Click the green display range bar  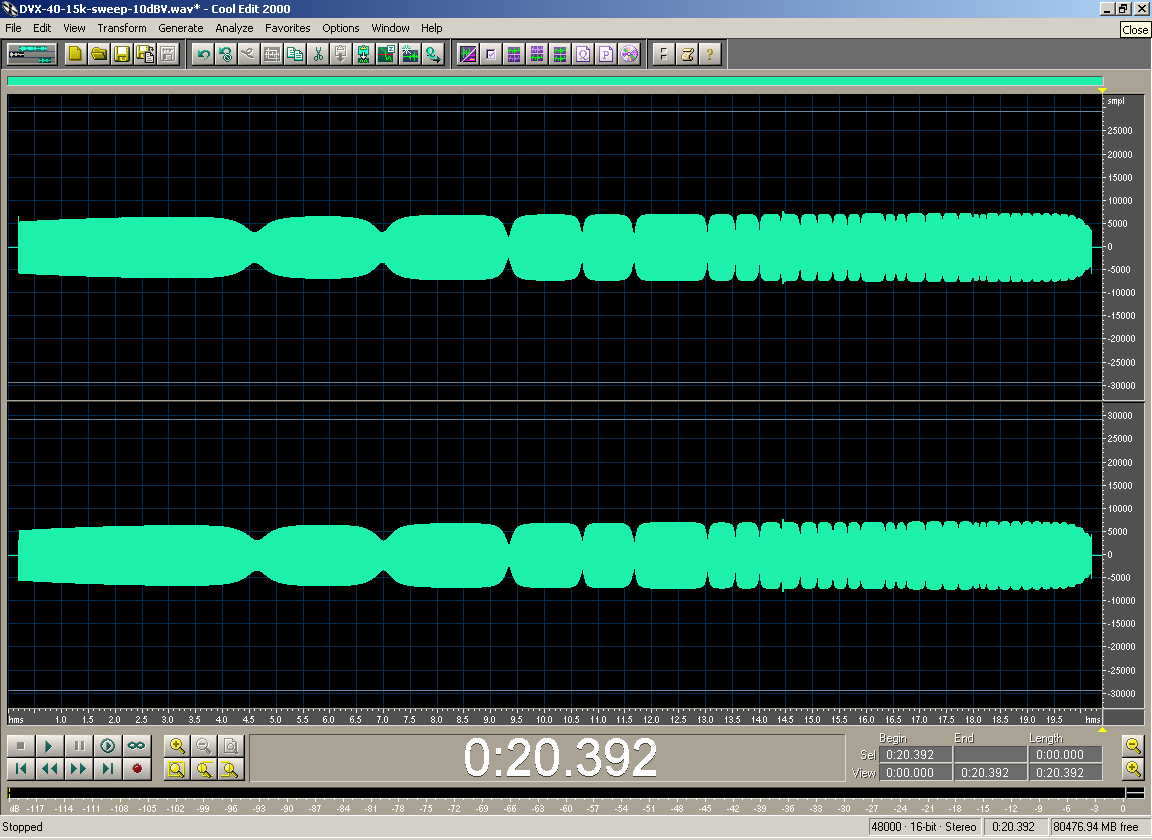pos(555,81)
